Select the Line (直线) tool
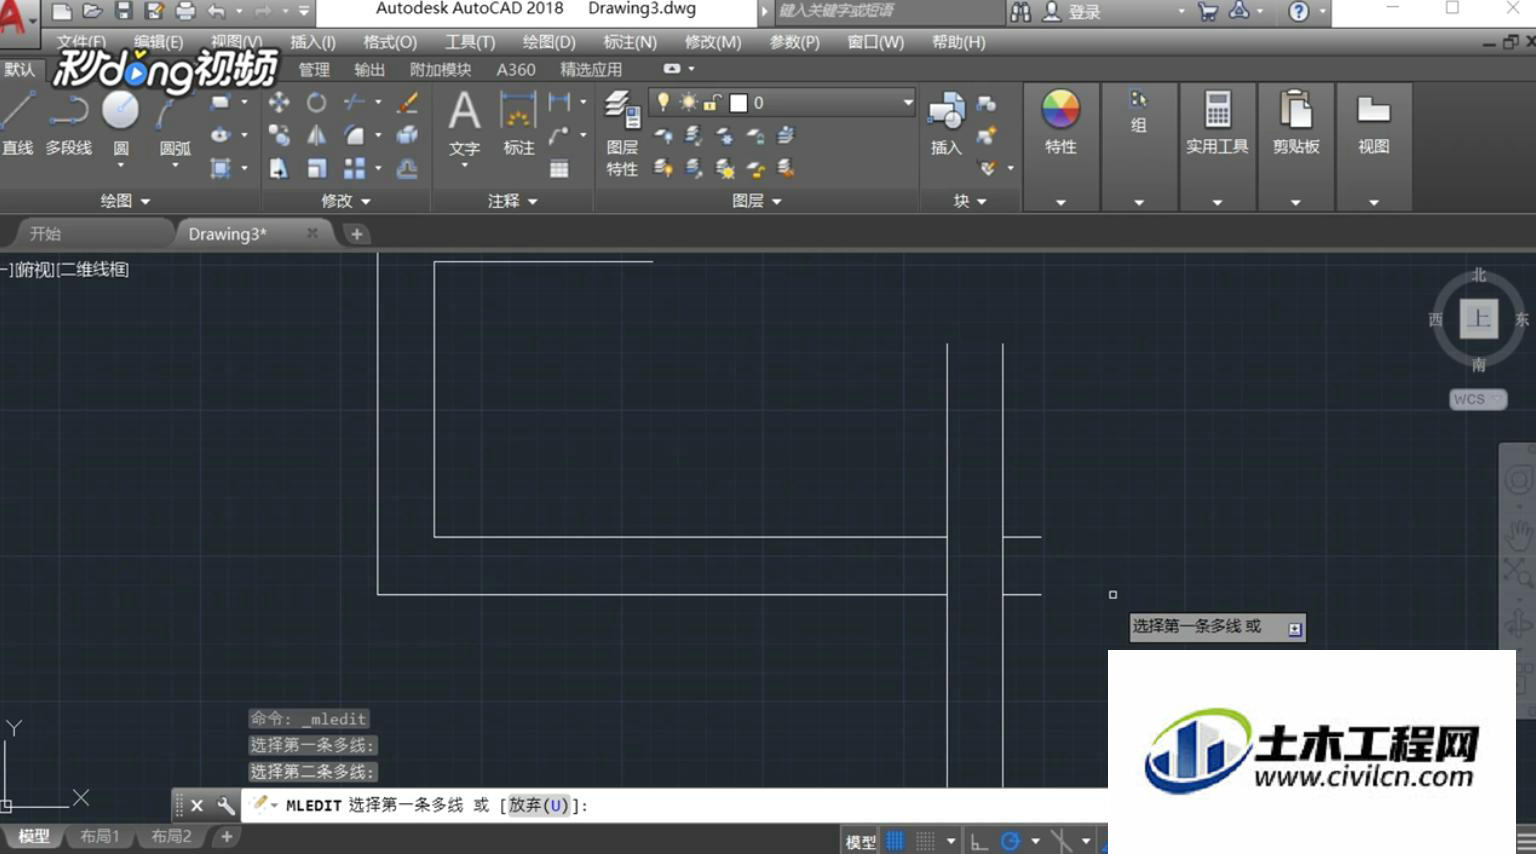The width and height of the screenshot is (1536, 854). click(17, 122)
